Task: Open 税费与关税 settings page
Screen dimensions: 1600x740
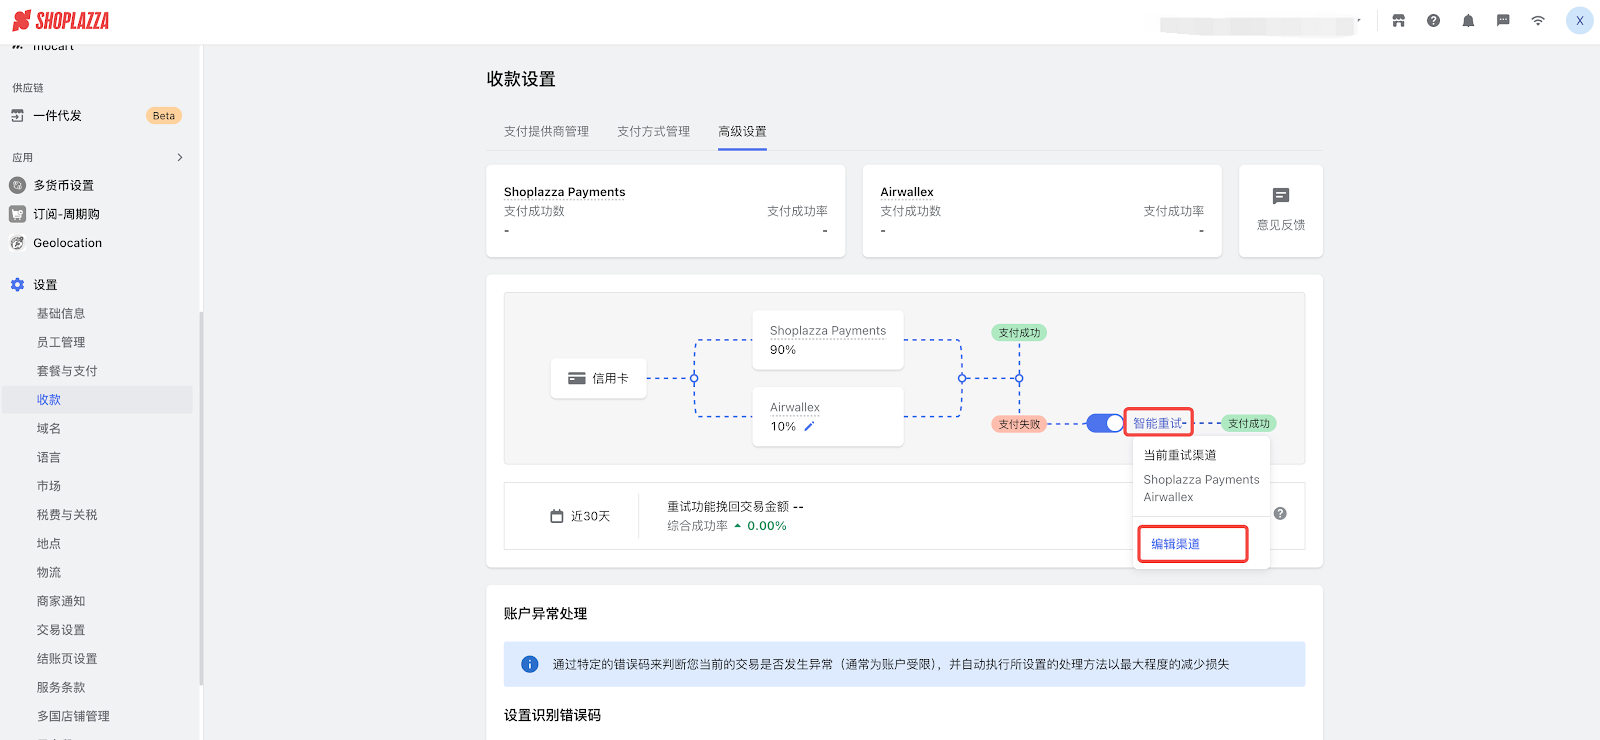Action: (67, 515)
